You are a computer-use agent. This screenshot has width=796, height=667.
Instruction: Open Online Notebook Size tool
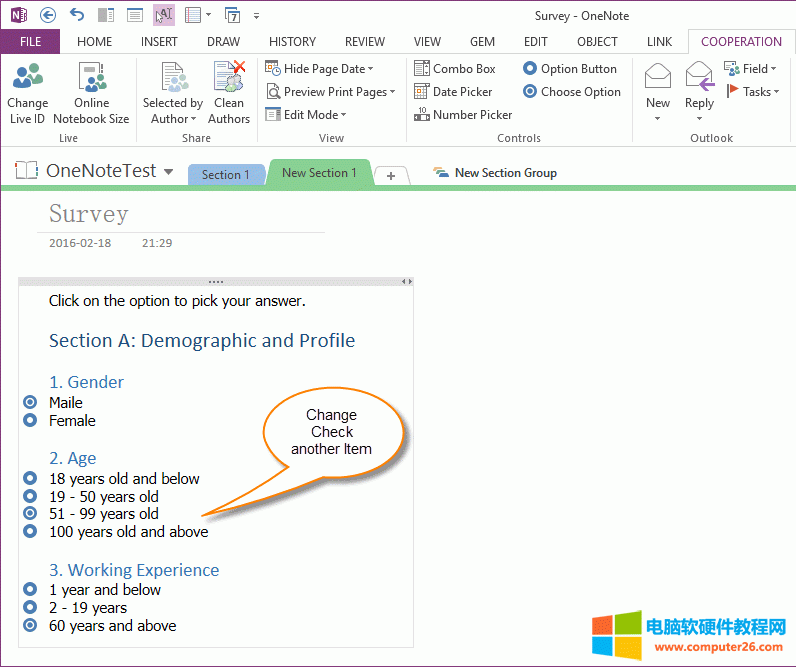pyautogui.click(x=91, y=78)
